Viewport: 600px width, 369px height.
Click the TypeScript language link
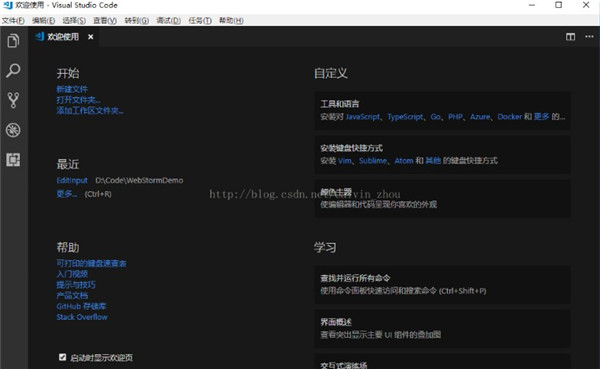click(405, 117)
